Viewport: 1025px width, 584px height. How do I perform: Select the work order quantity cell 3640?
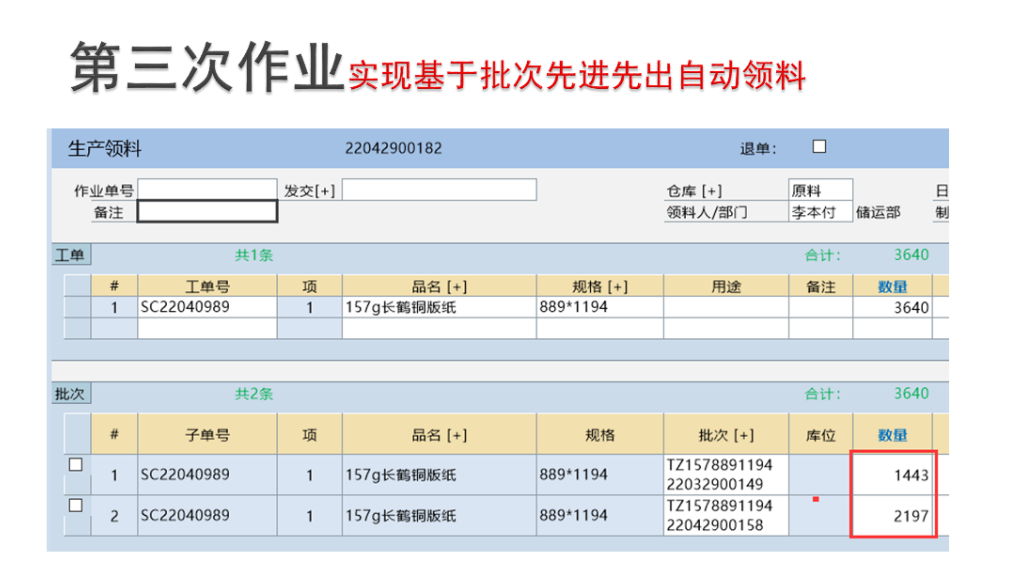pyautogui.click(x=892, y=308)
